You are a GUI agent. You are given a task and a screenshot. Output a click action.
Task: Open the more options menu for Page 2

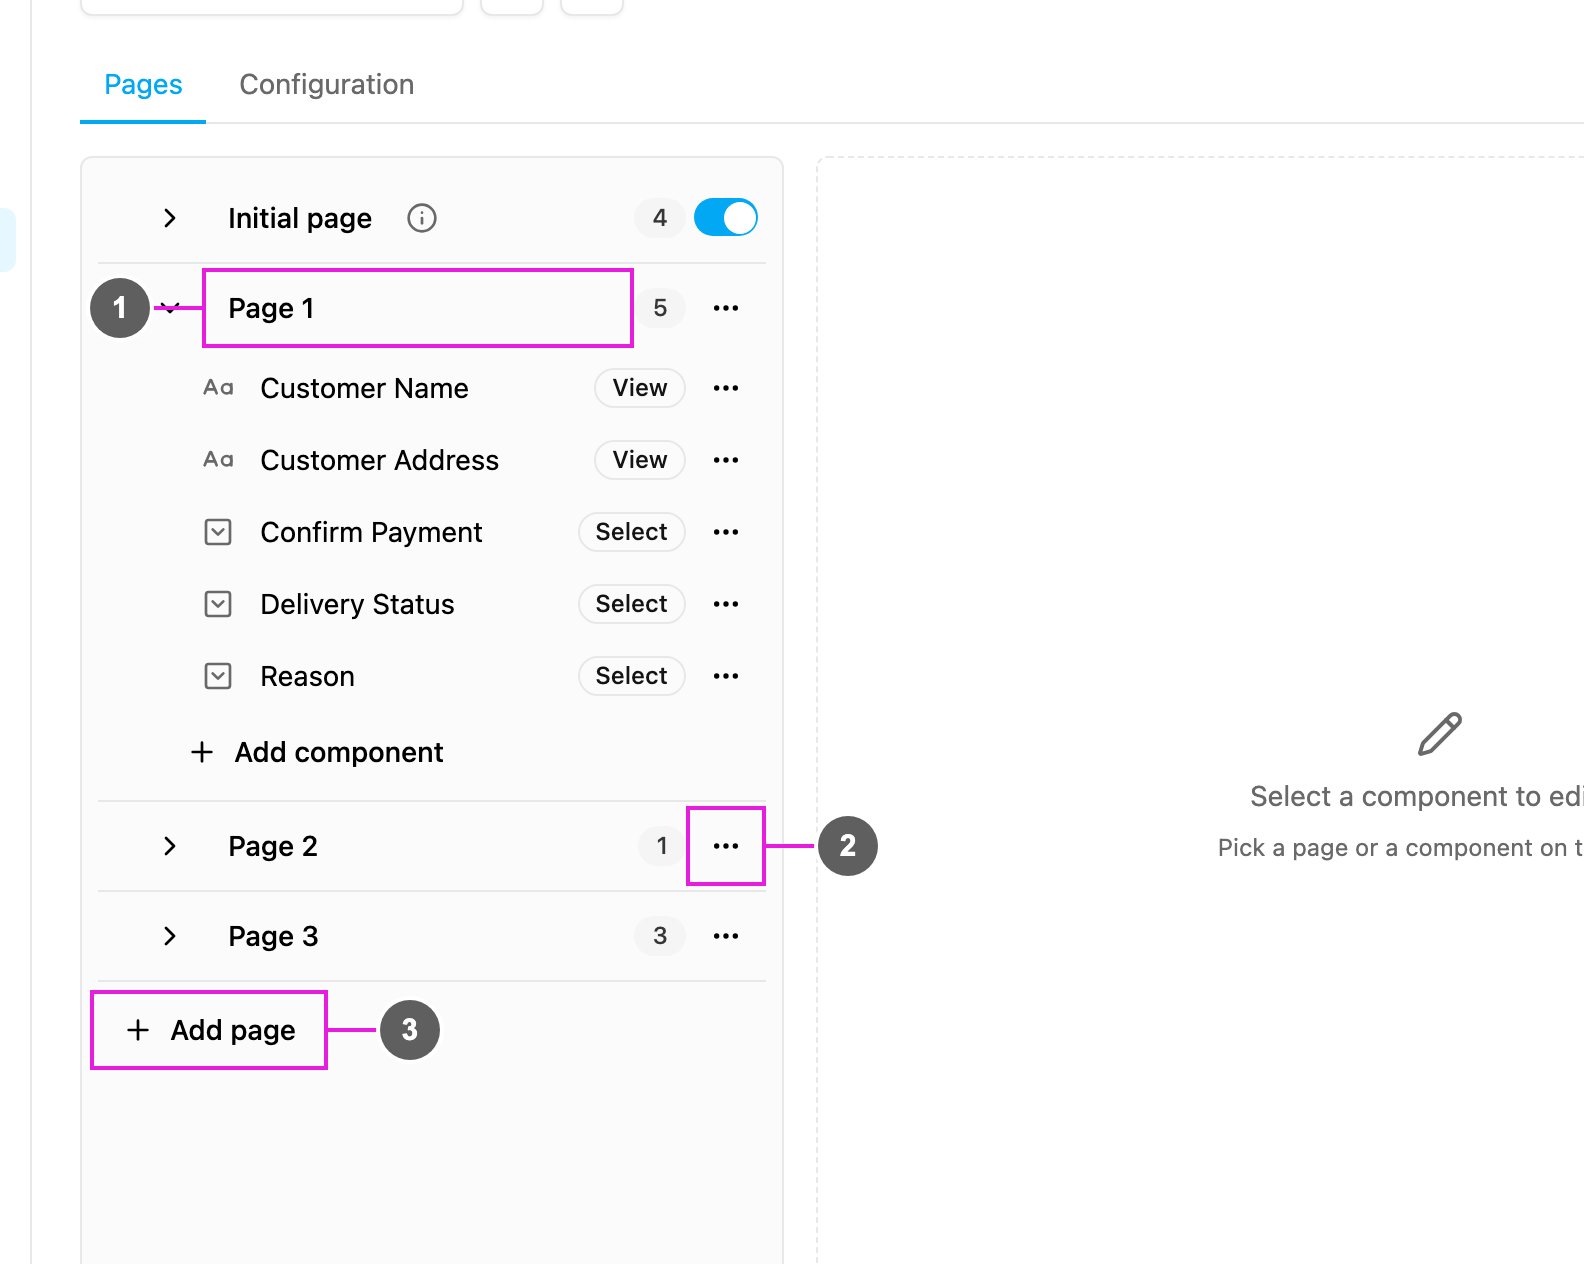[x=726, y=846]
